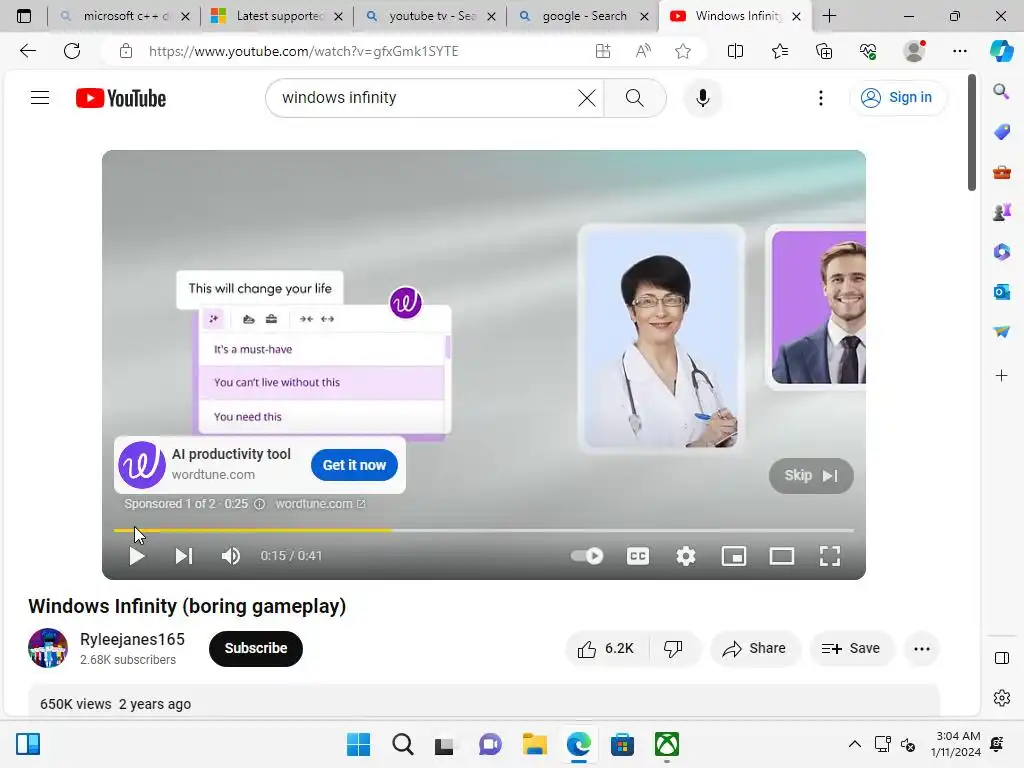Switch to google - Search tab
The height and width of the screenshot is (768, 1024).
click(x=583, y=16)
